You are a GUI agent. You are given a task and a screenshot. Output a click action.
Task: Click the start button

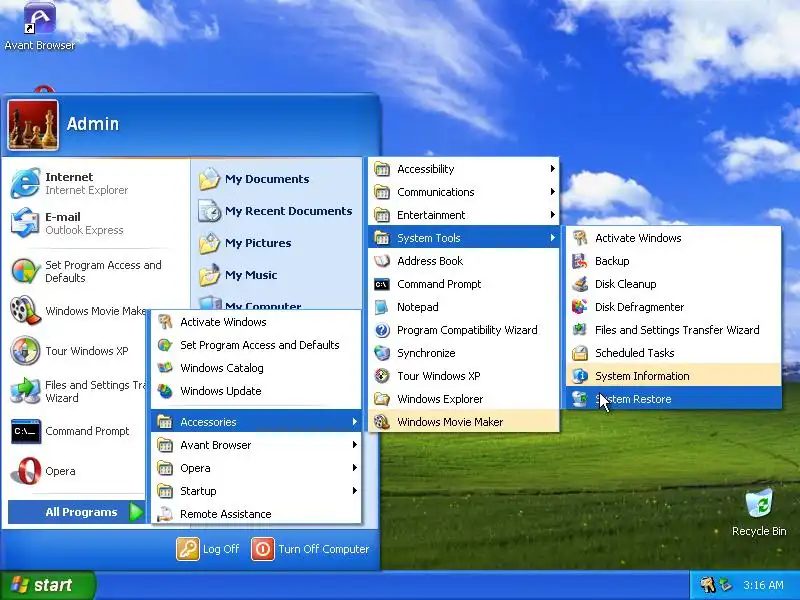(47, 585)
